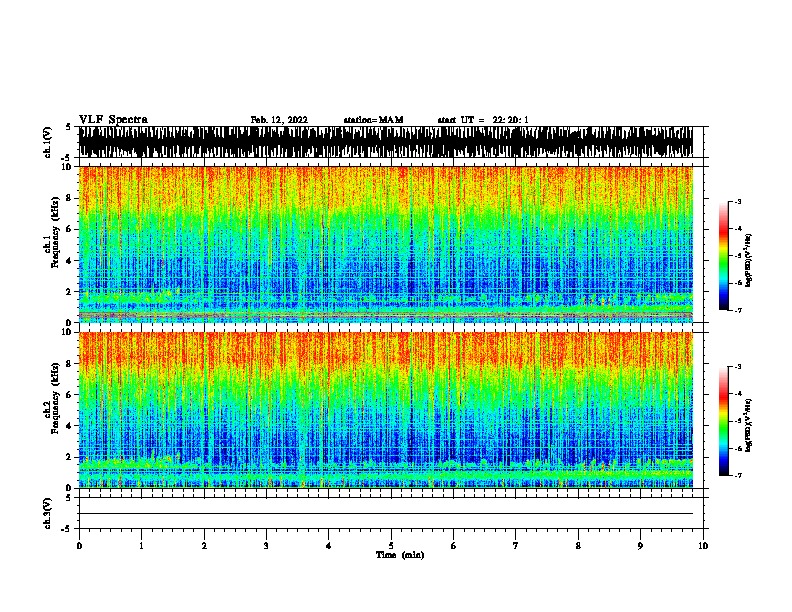Click inside the ch.1 spectrogram plot

point(386,244)
